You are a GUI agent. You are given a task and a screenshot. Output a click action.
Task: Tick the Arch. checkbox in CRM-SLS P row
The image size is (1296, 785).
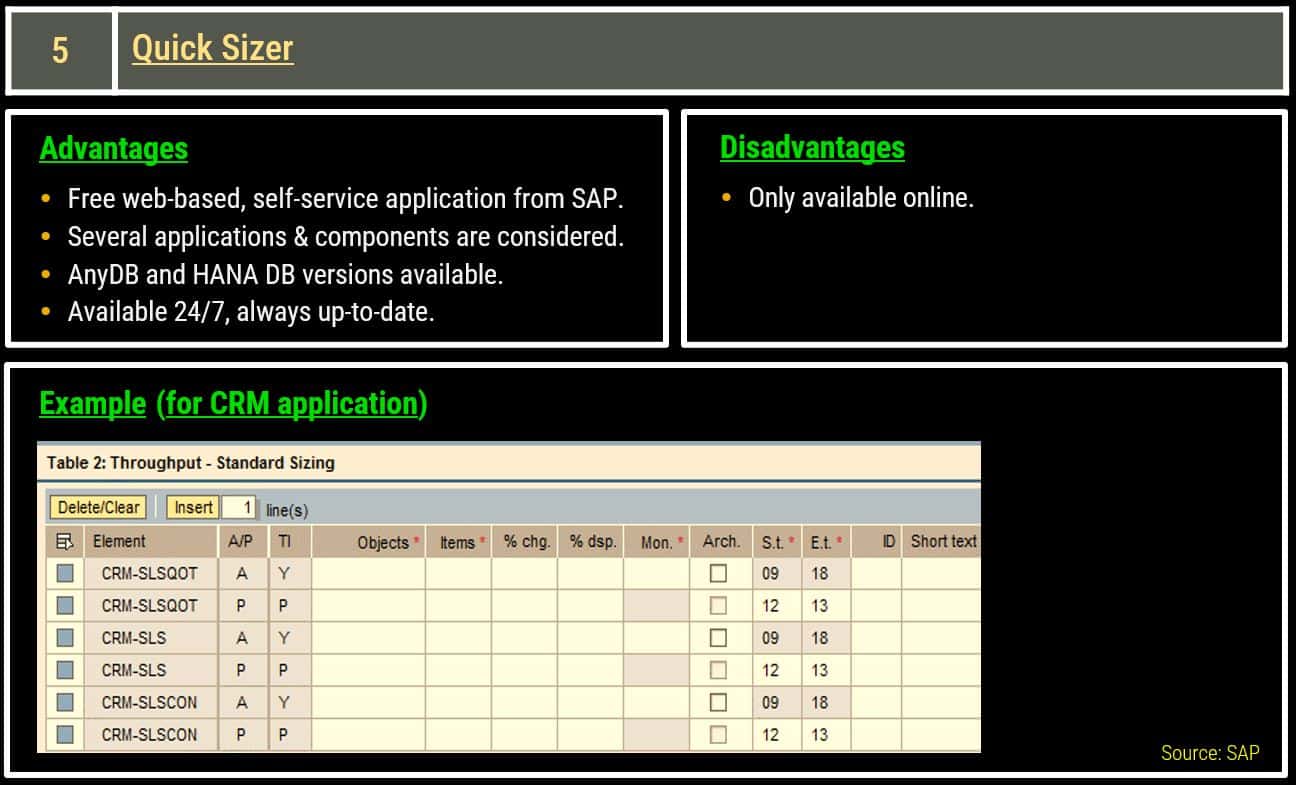click(x=718, y=670)
